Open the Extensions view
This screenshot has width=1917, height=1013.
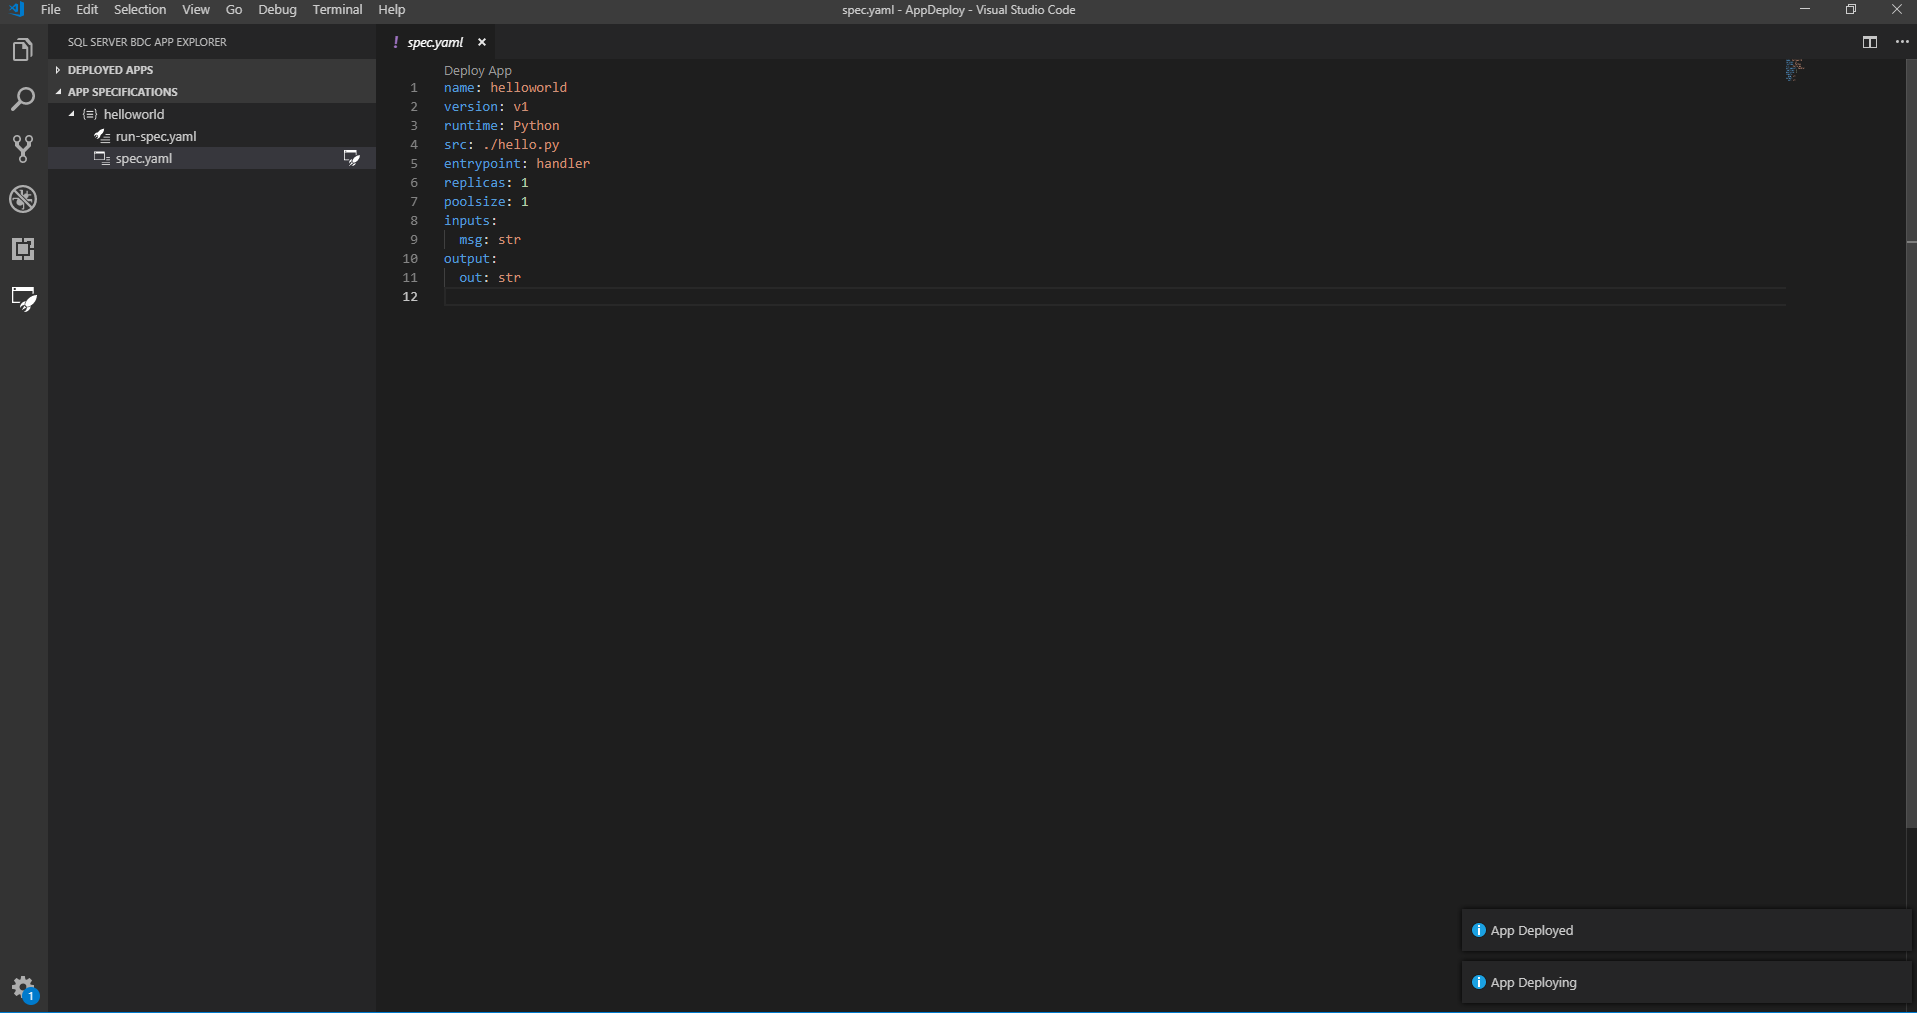(x=22, y=249)
